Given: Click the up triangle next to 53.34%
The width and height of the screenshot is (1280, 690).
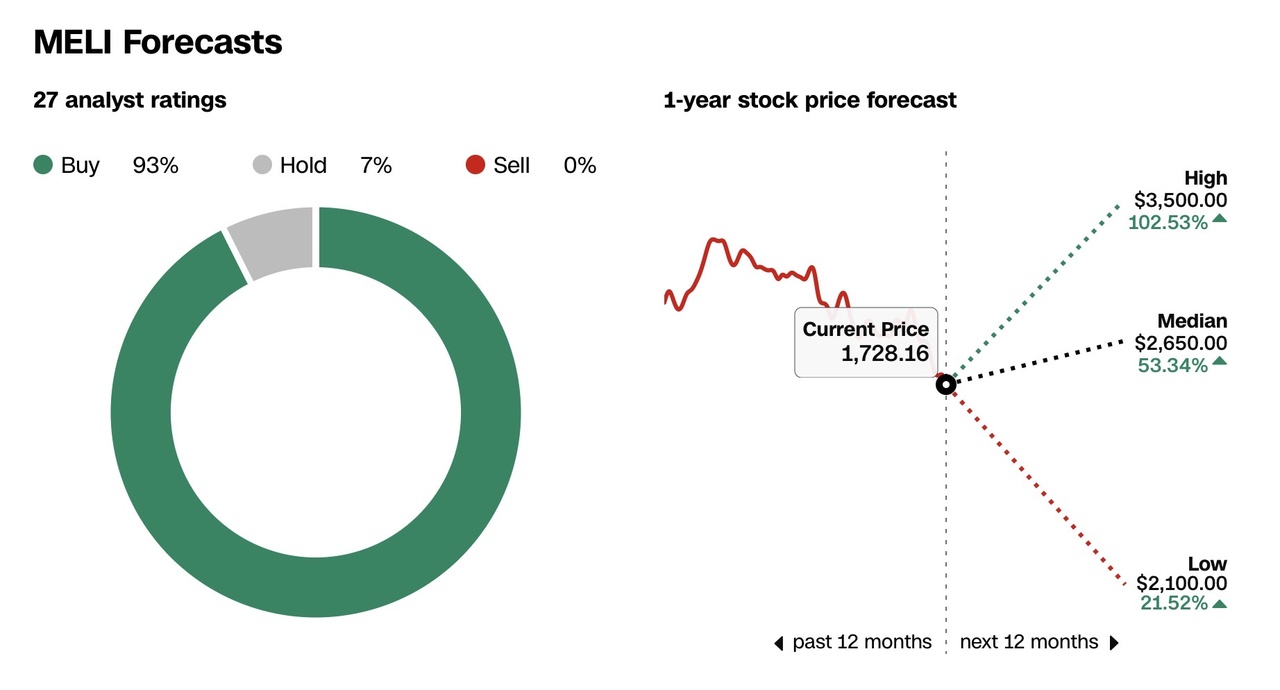Looking at the screenshot, I should coord(1219,364).
